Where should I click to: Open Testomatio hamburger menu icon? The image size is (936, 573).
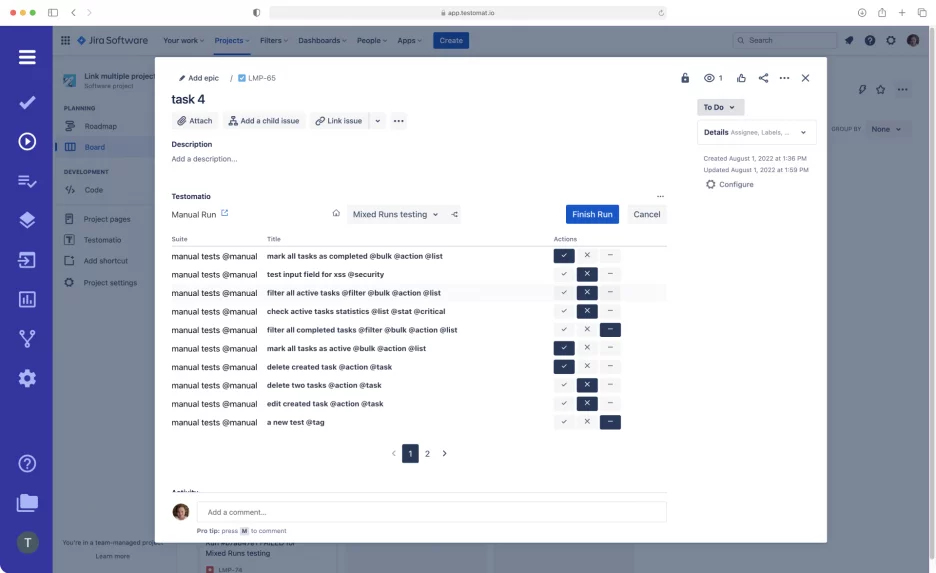coord(27,57)
